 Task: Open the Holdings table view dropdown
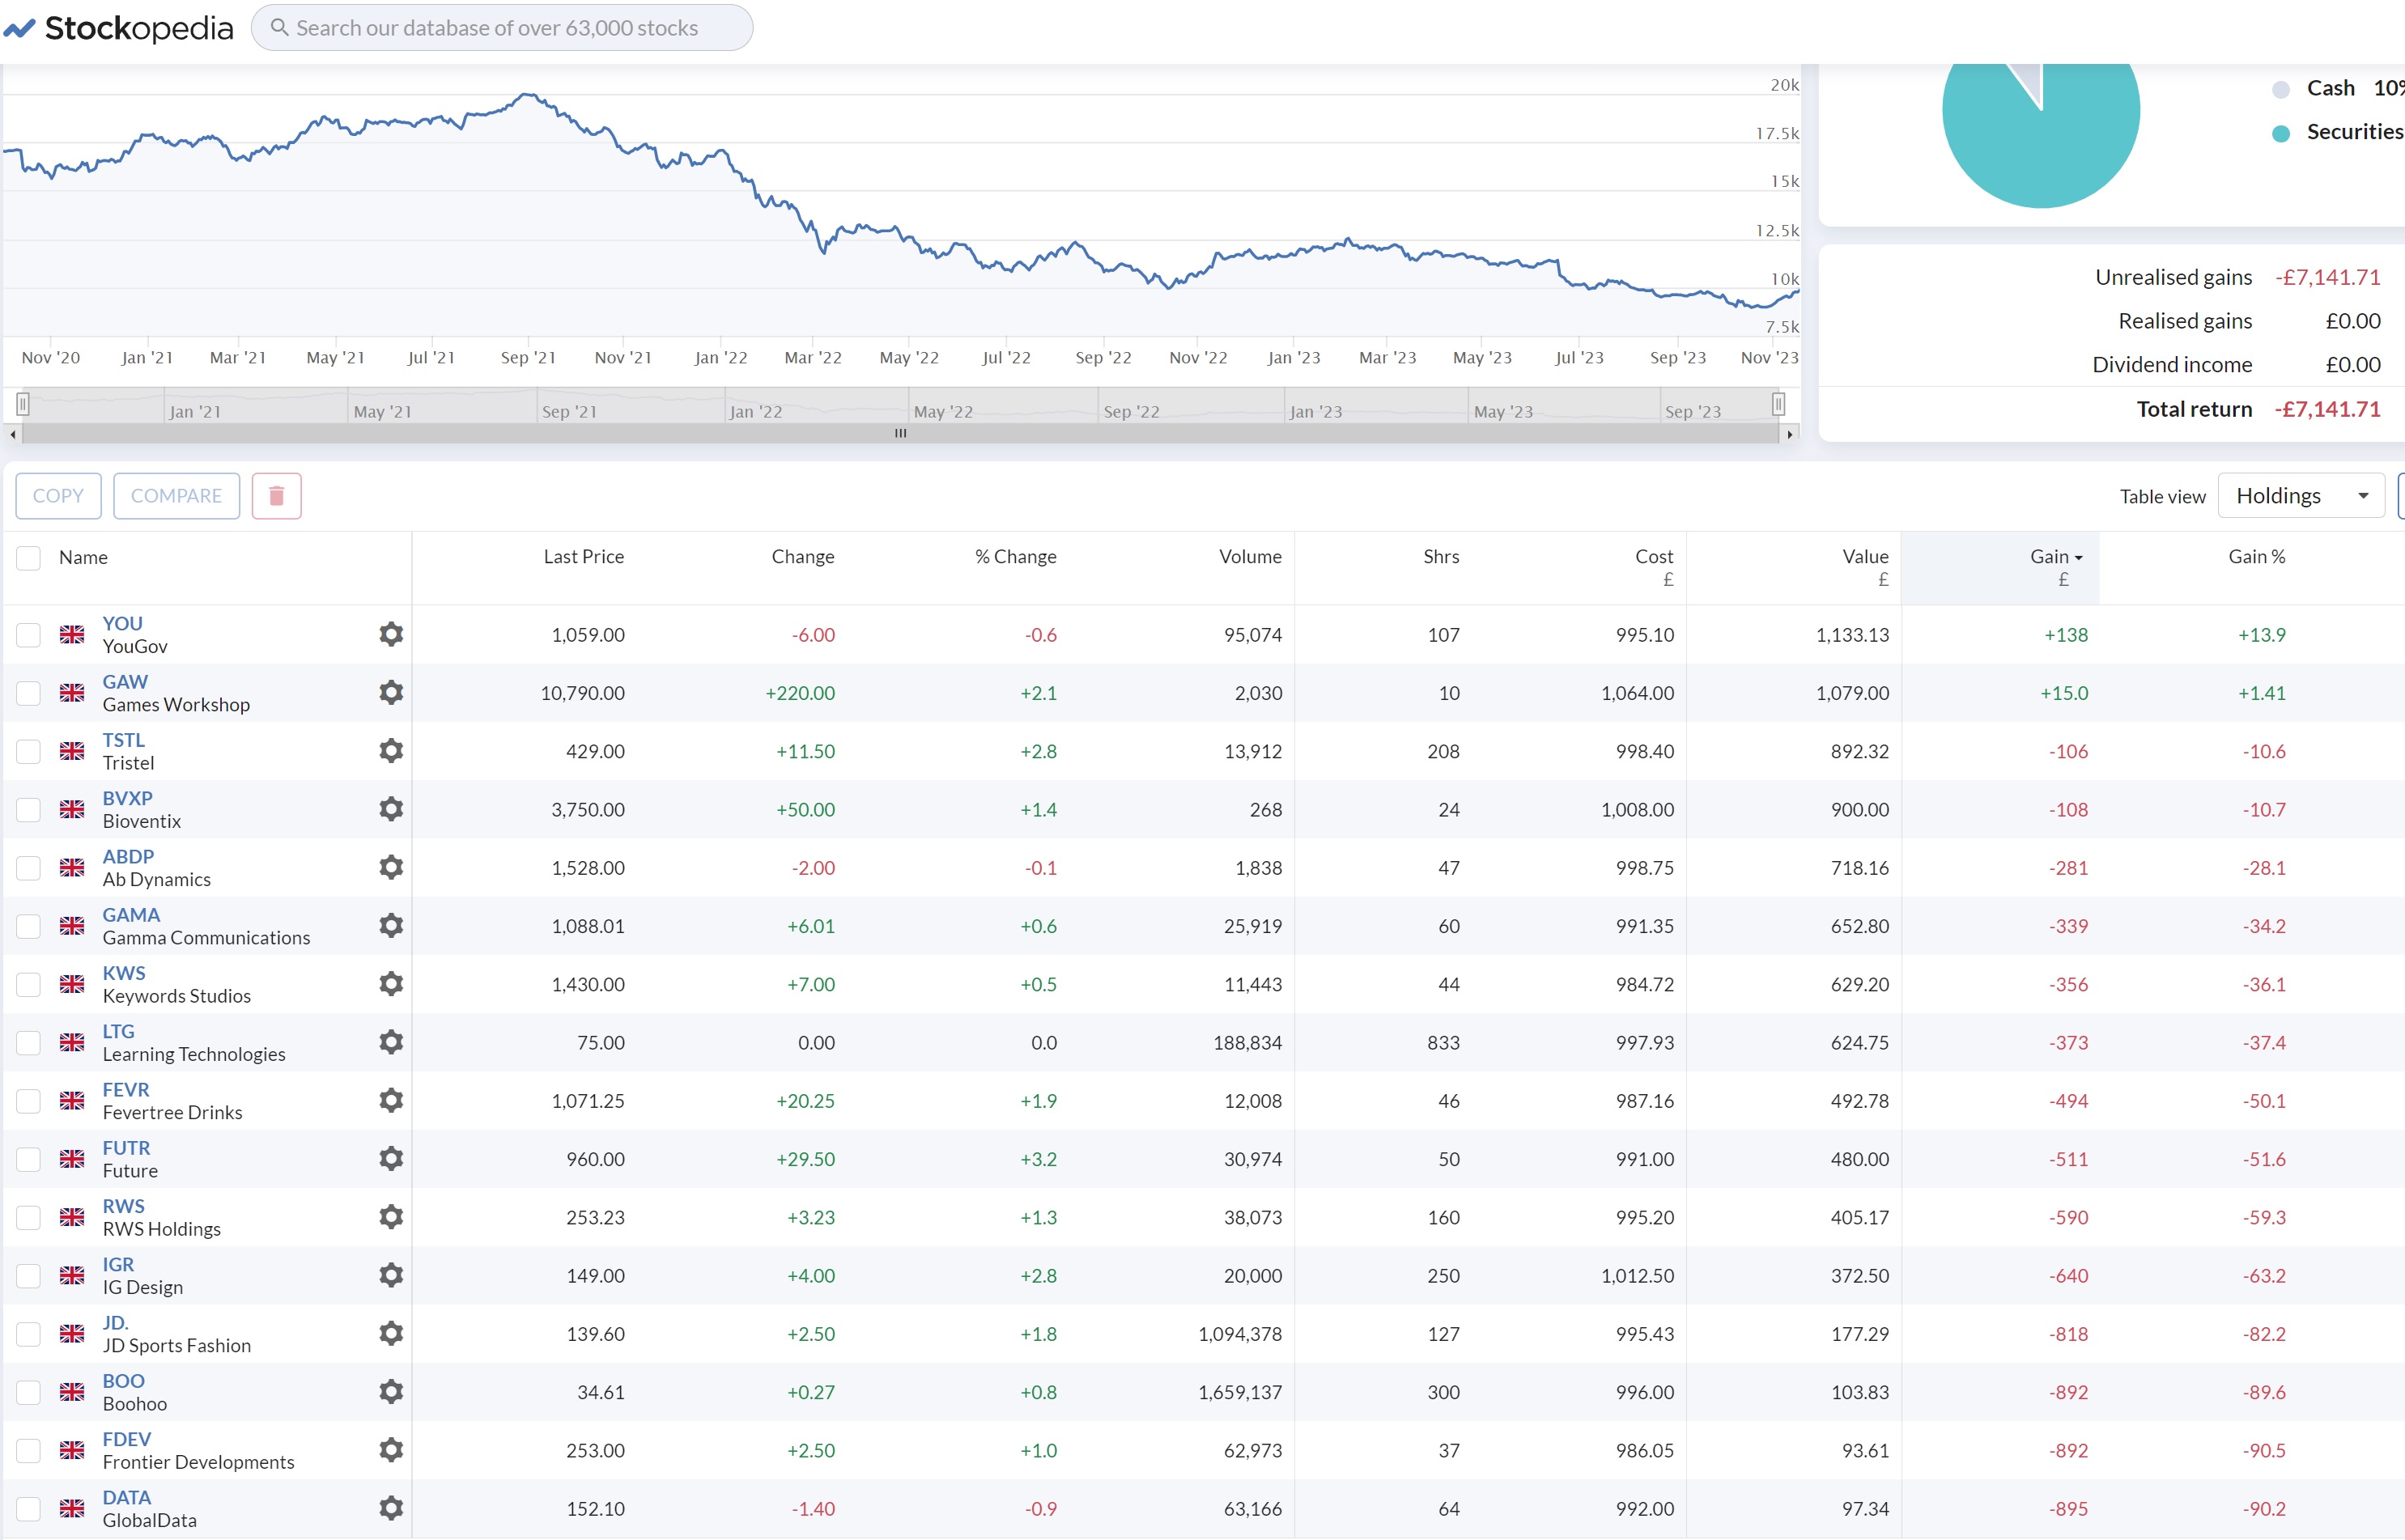2301,496
